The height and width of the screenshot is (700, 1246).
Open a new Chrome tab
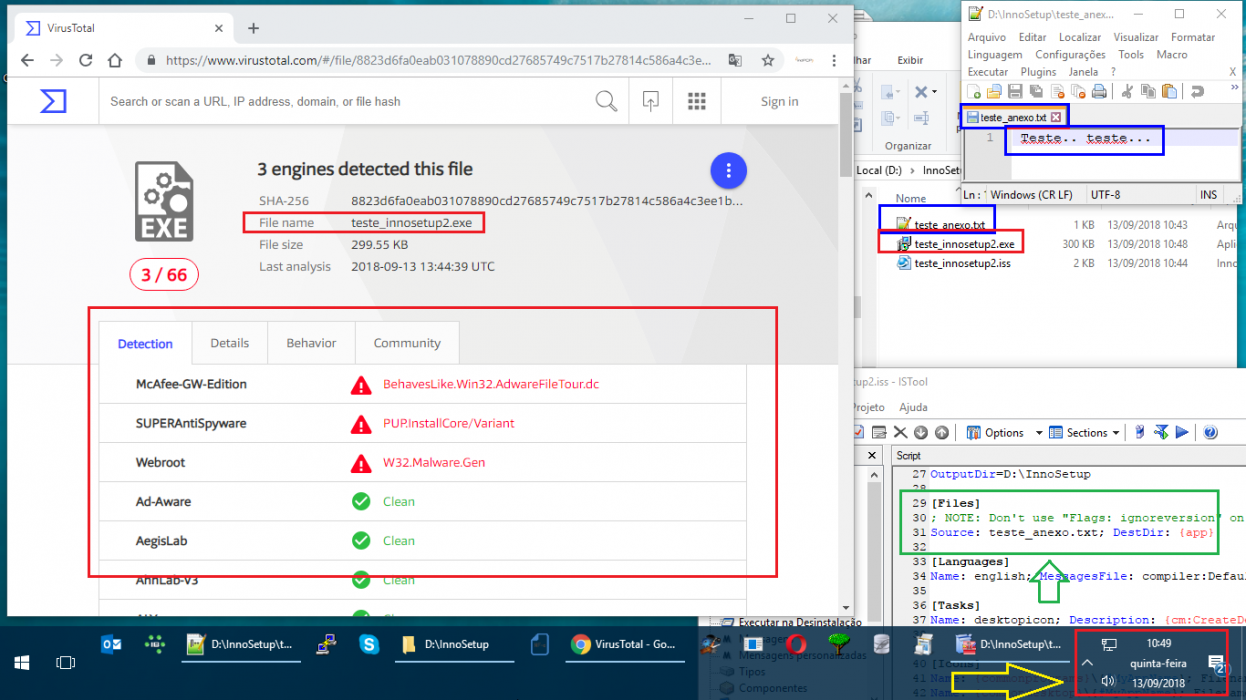coord(254,28)
